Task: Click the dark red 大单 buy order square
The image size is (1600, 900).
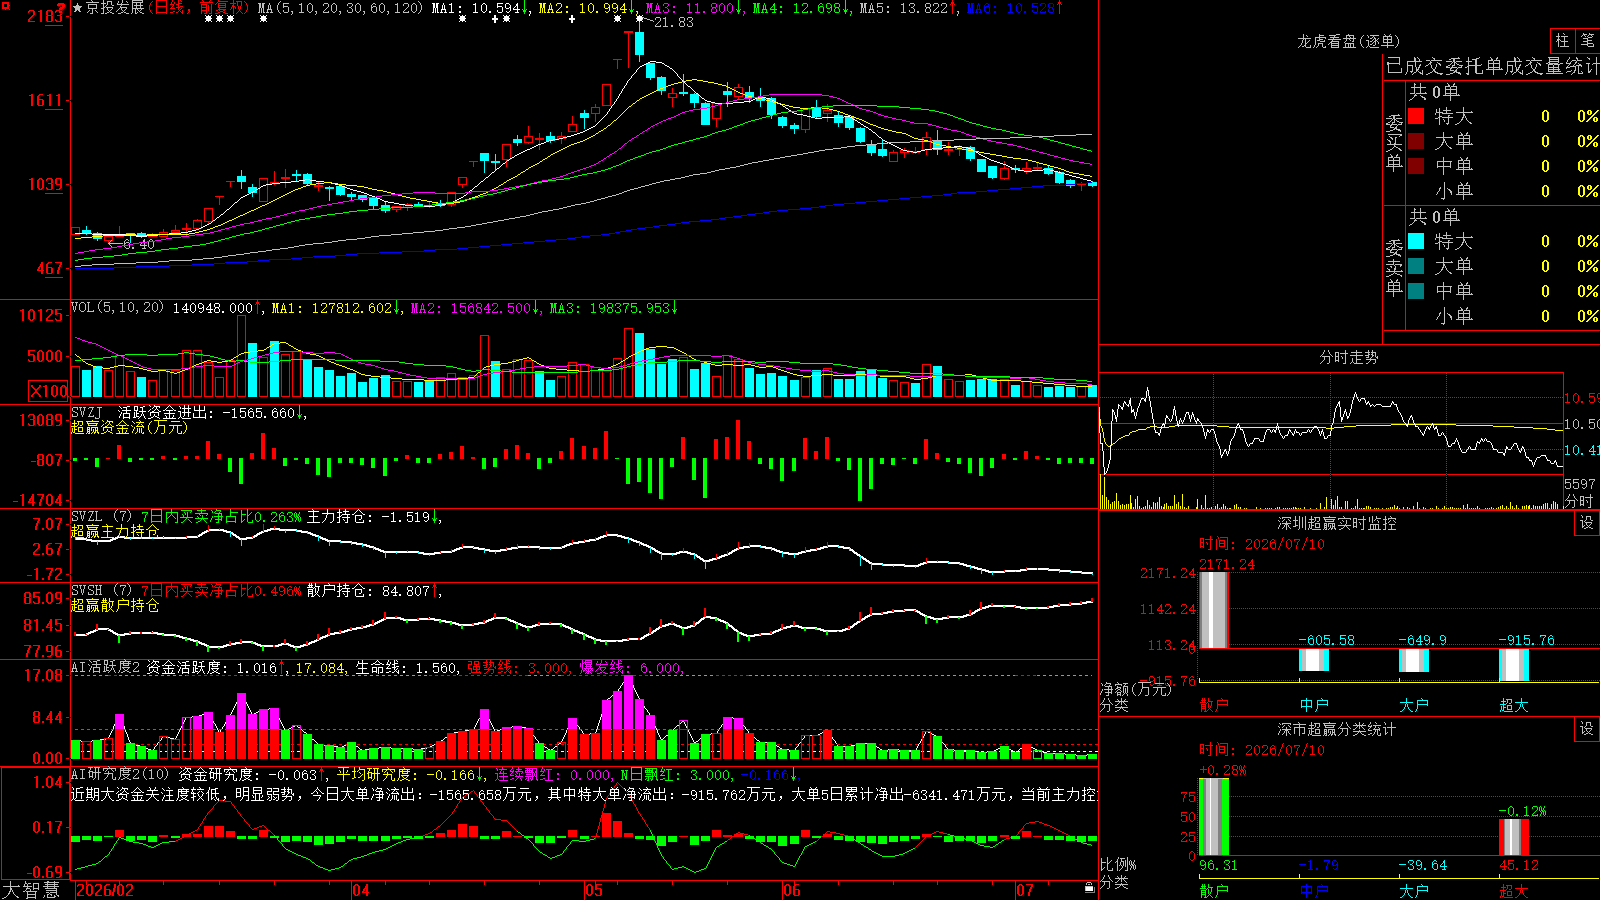Action: click(1416, 141)
